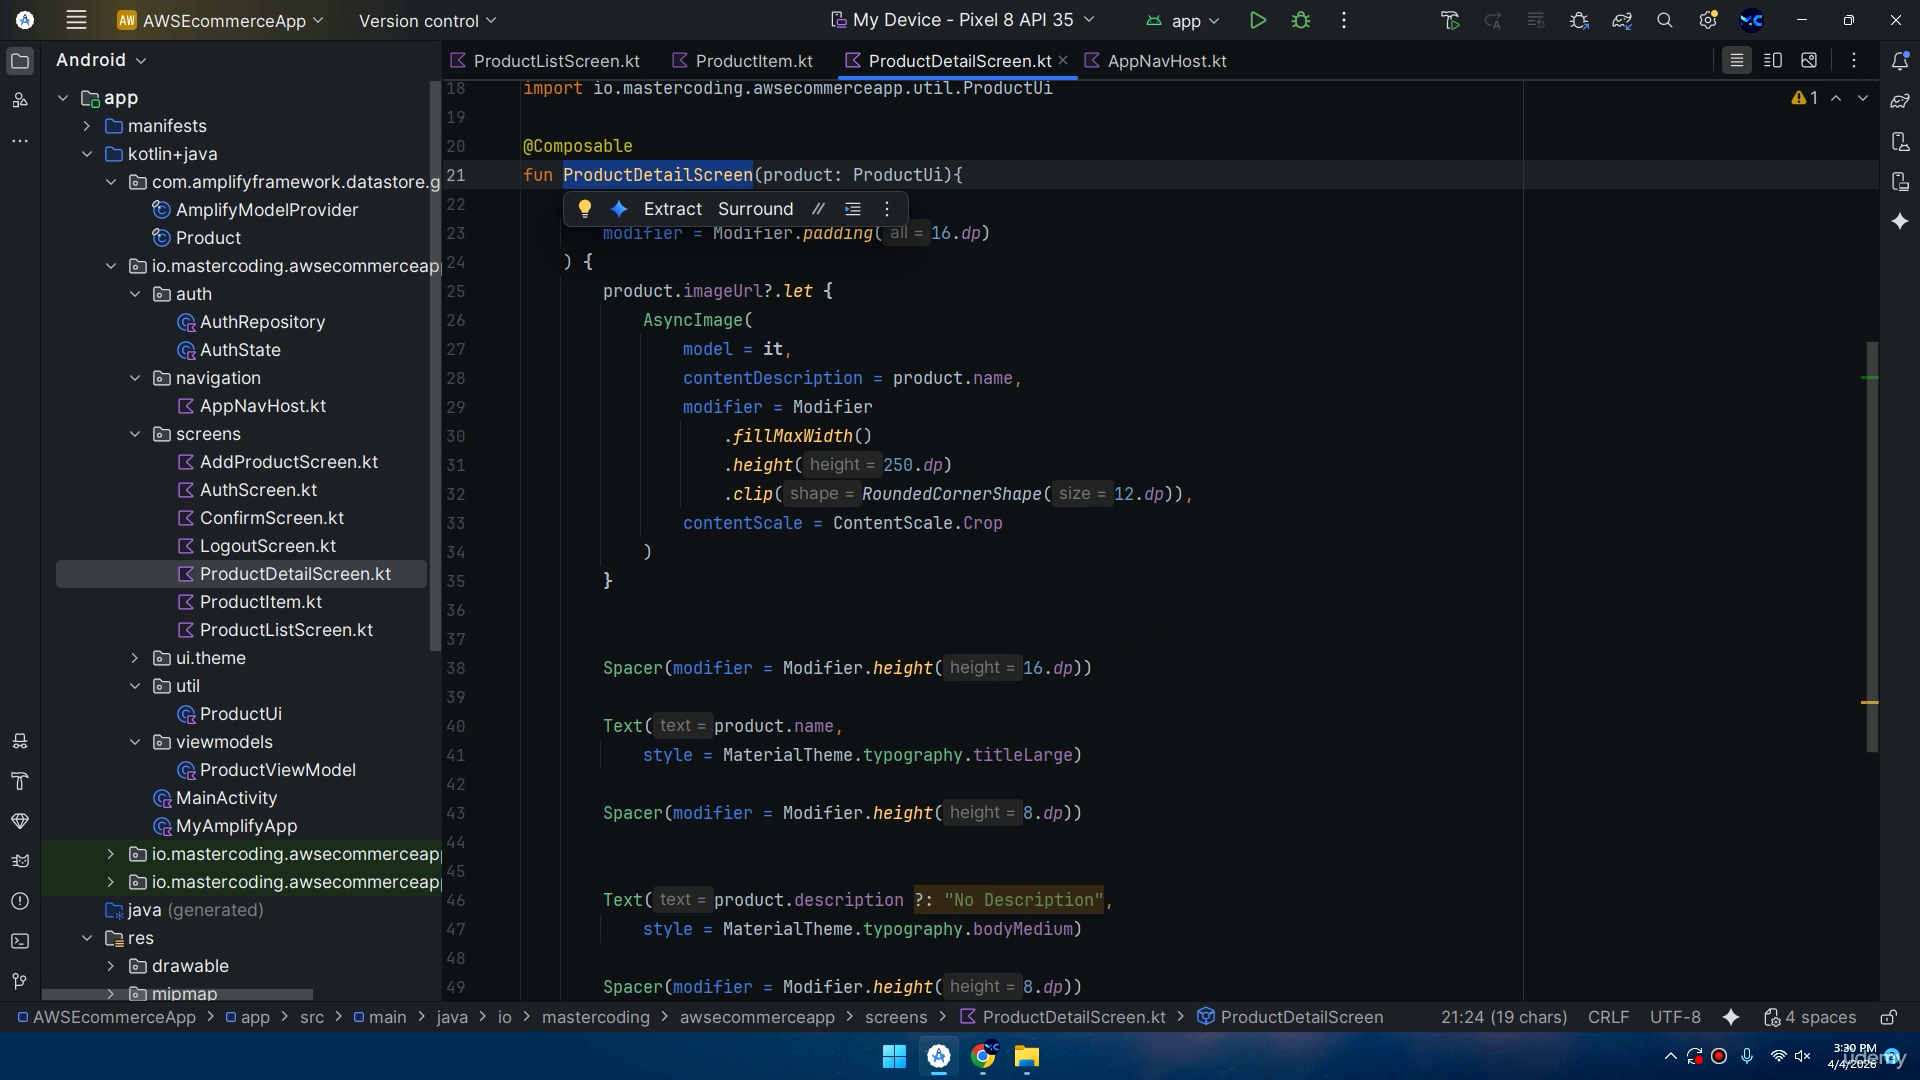Open the Project tool window folder icon

pos(20,61)
